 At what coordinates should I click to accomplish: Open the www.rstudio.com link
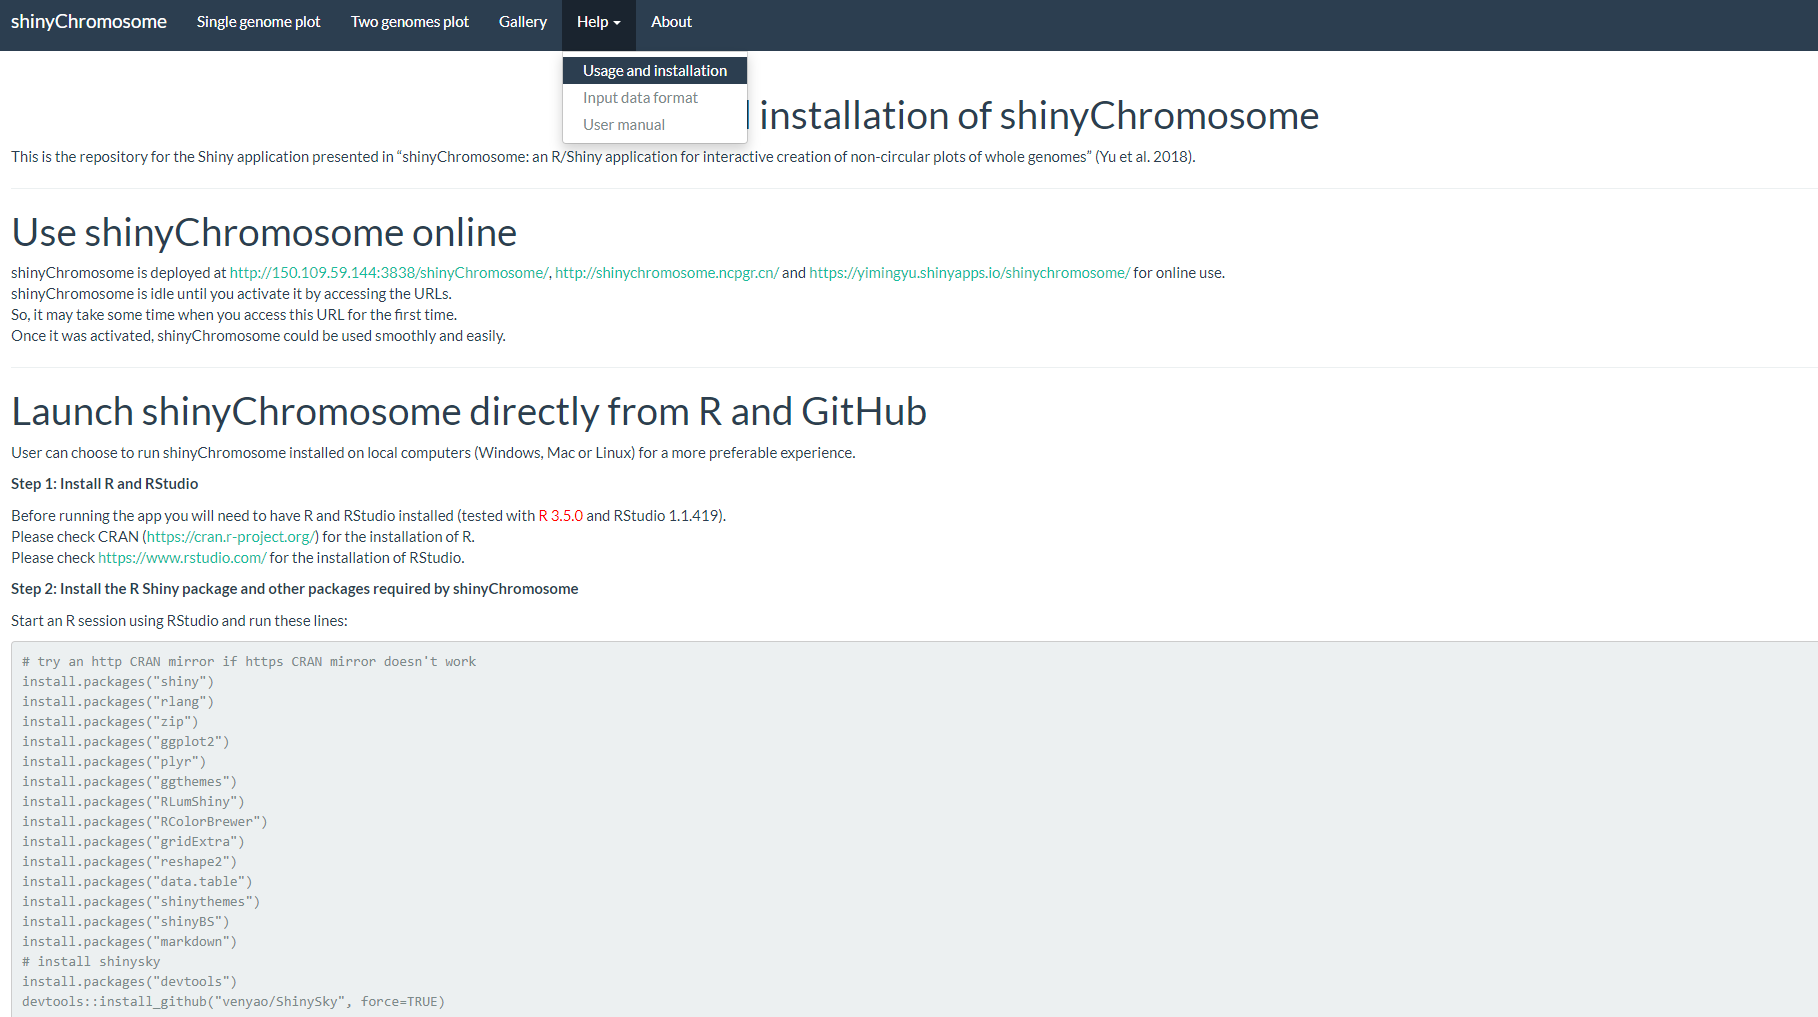(182, 558)
